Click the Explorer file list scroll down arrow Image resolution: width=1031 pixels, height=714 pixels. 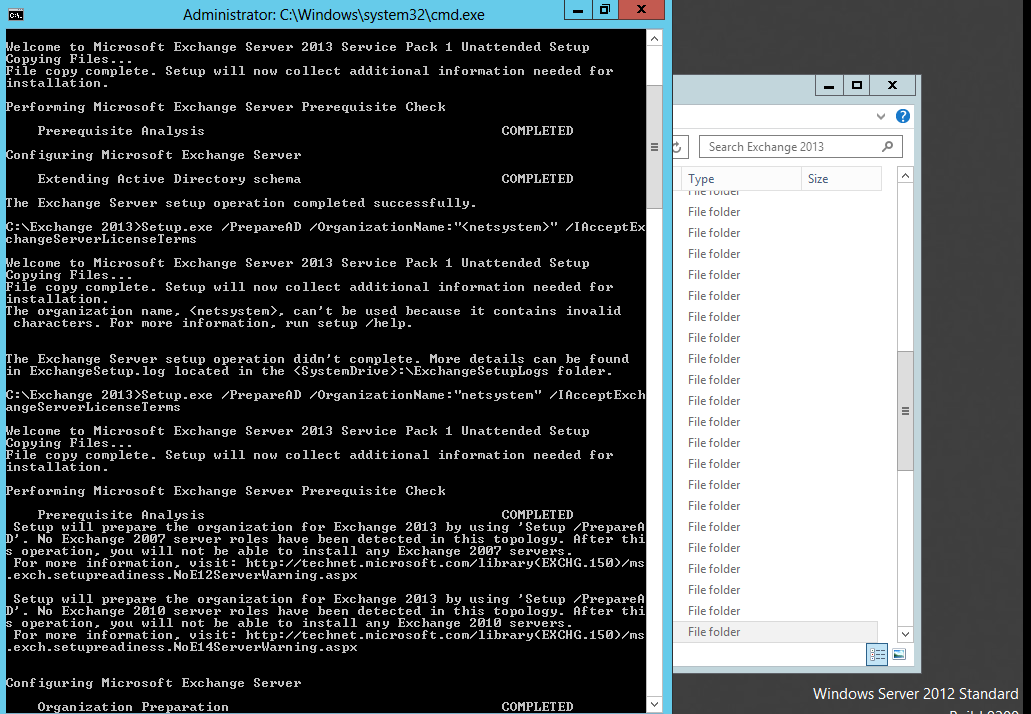click(x=905, y=634)
